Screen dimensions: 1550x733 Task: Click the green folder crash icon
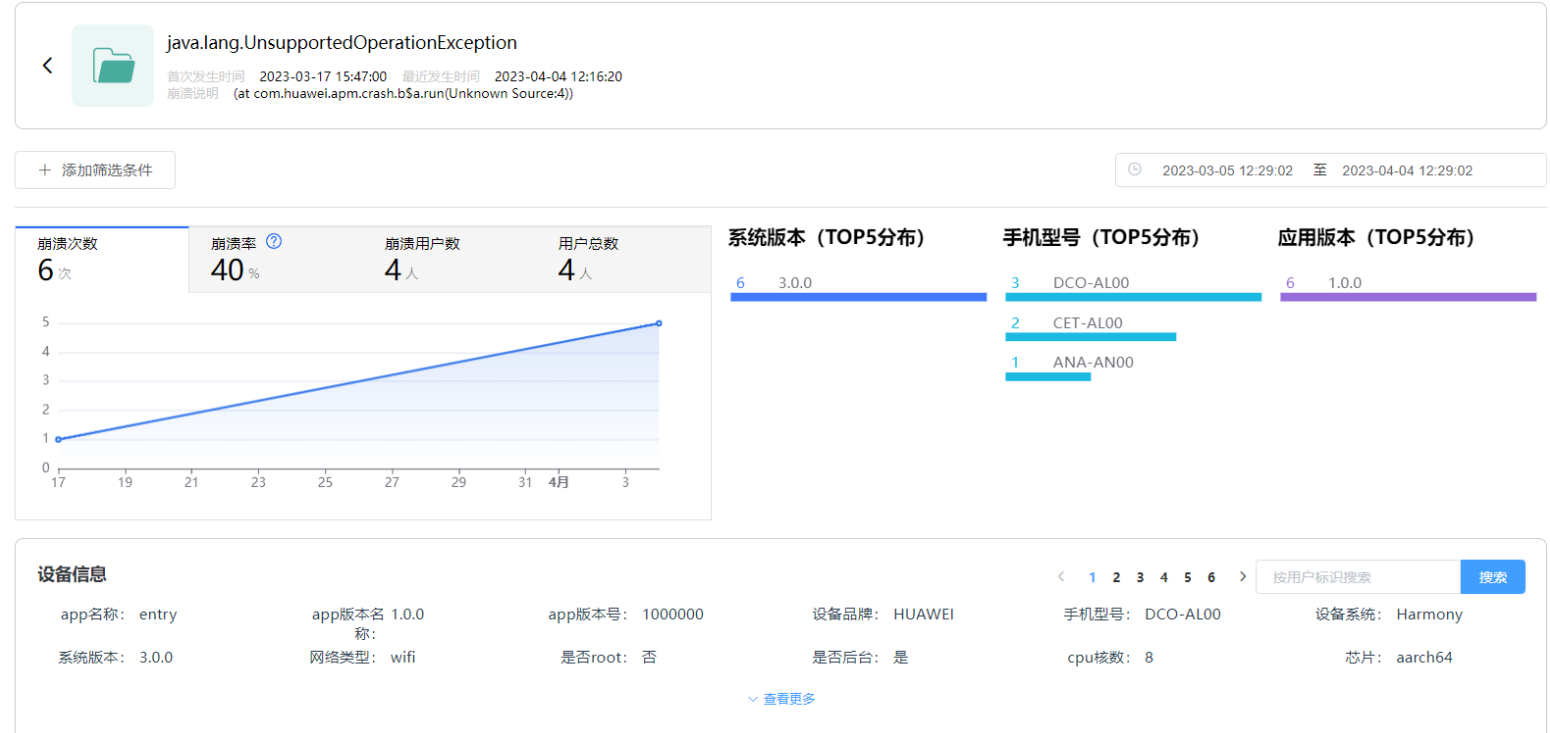113,65
